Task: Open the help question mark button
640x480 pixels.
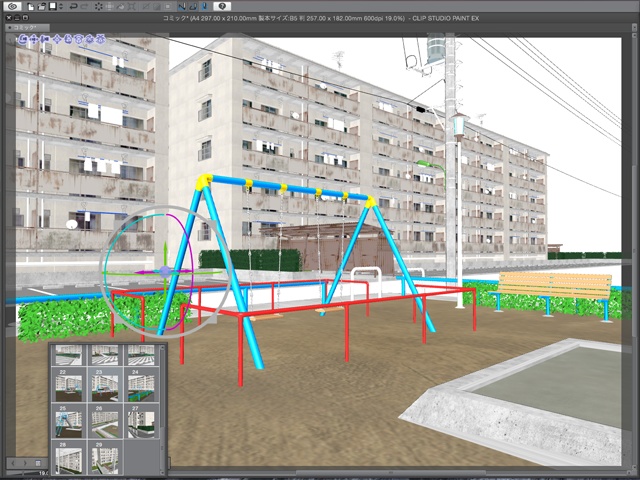Action: click(x=222, y=7)
